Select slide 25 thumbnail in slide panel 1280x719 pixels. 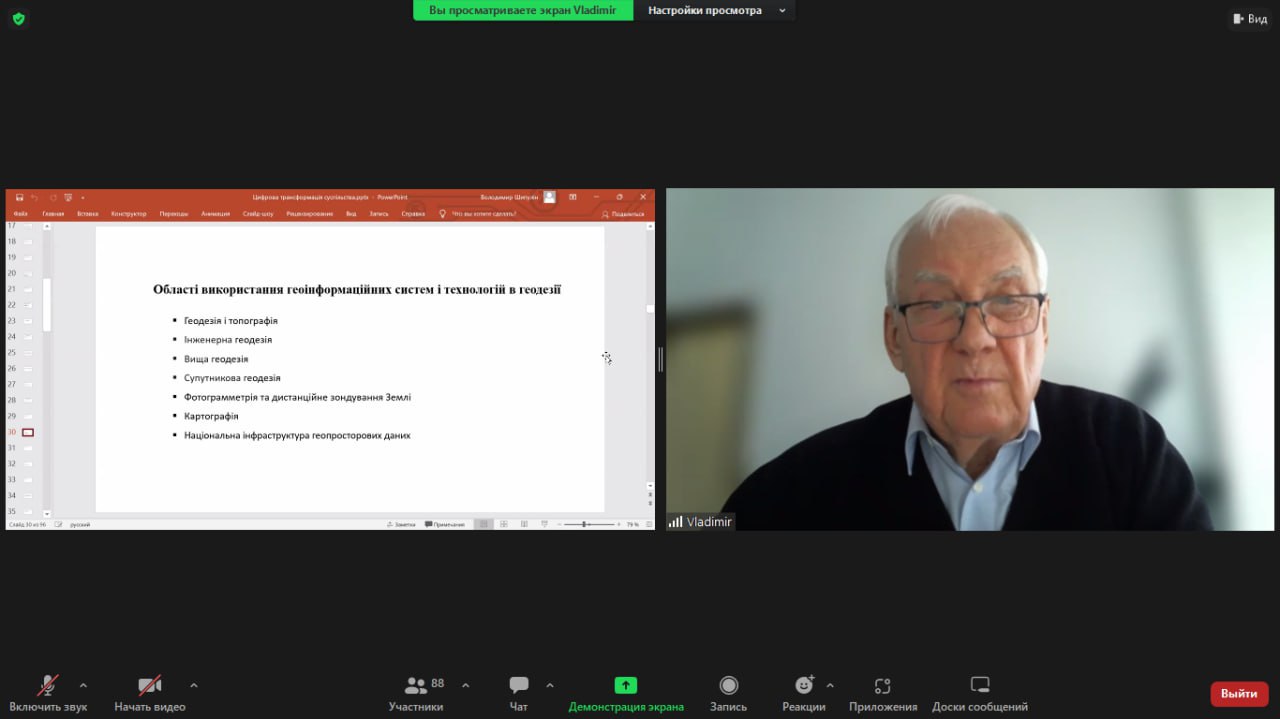point(28,353)
